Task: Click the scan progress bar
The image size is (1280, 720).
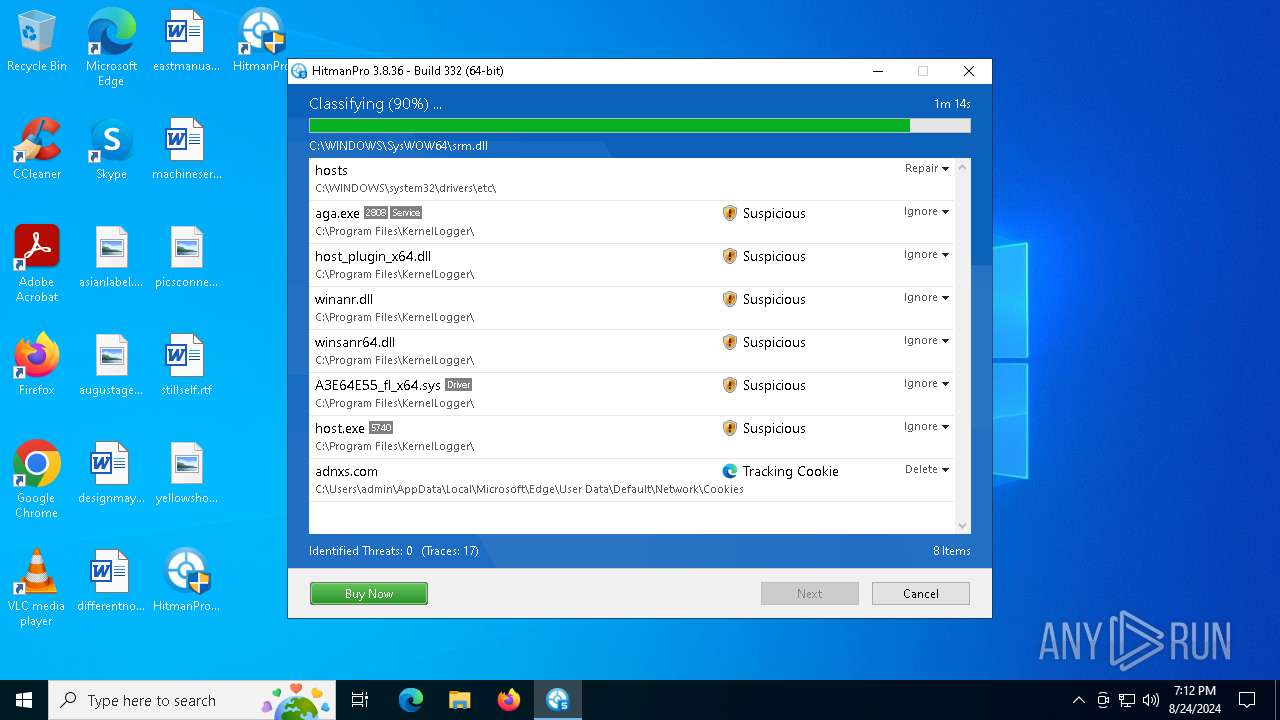Action: point(640,126)
